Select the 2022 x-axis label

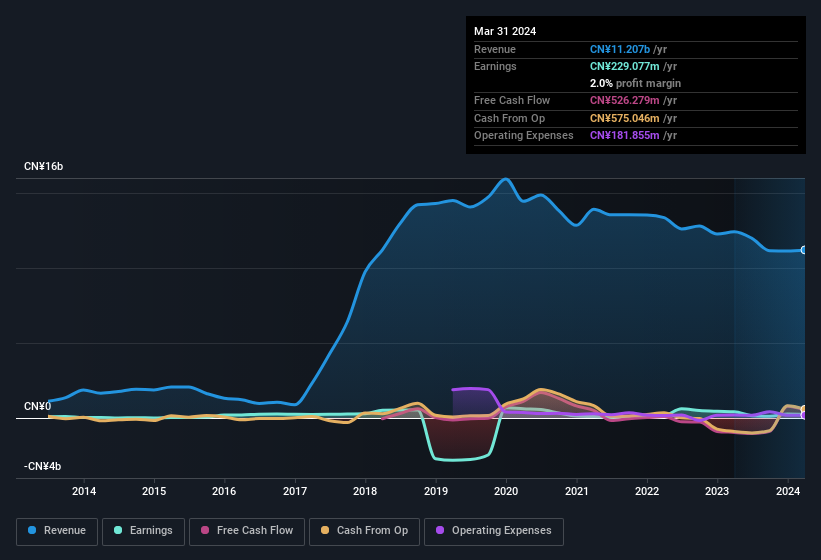pyautogui.click(x=647, y=491)
